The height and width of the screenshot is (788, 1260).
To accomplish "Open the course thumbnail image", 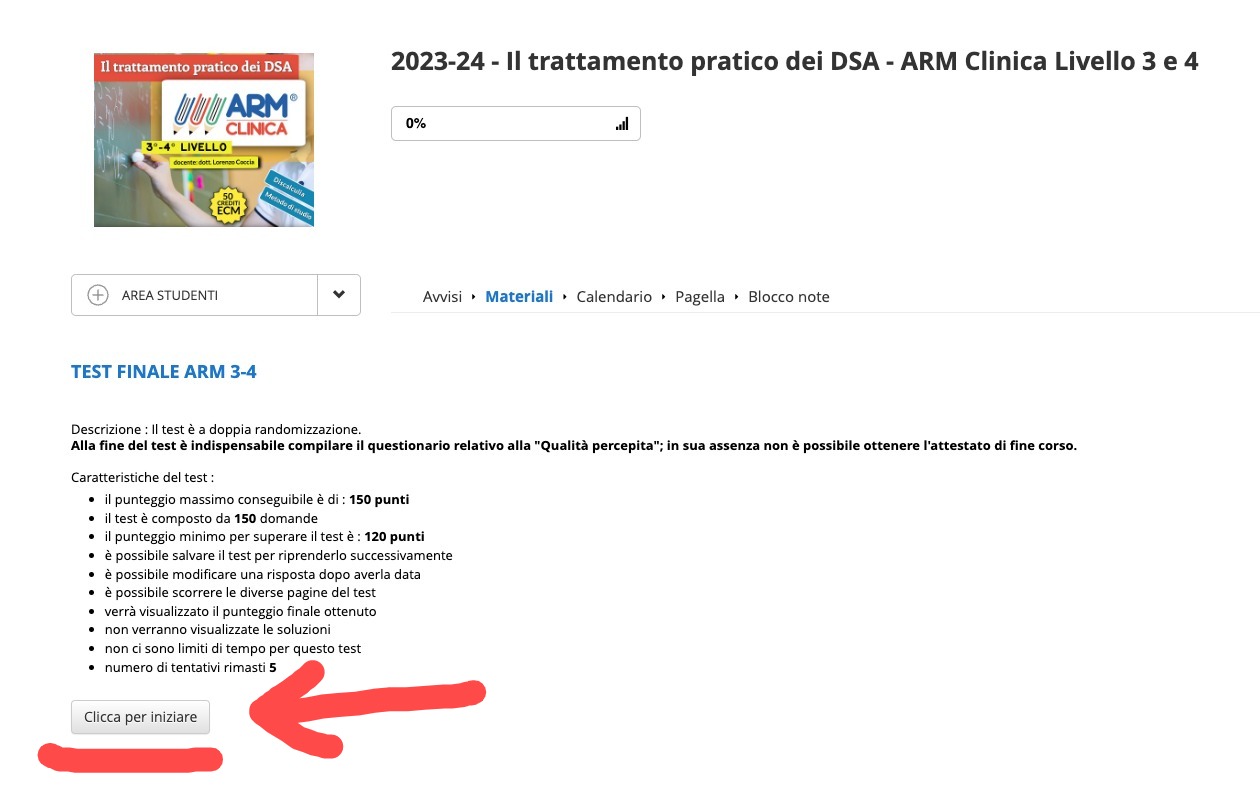I will coord(204,140).
